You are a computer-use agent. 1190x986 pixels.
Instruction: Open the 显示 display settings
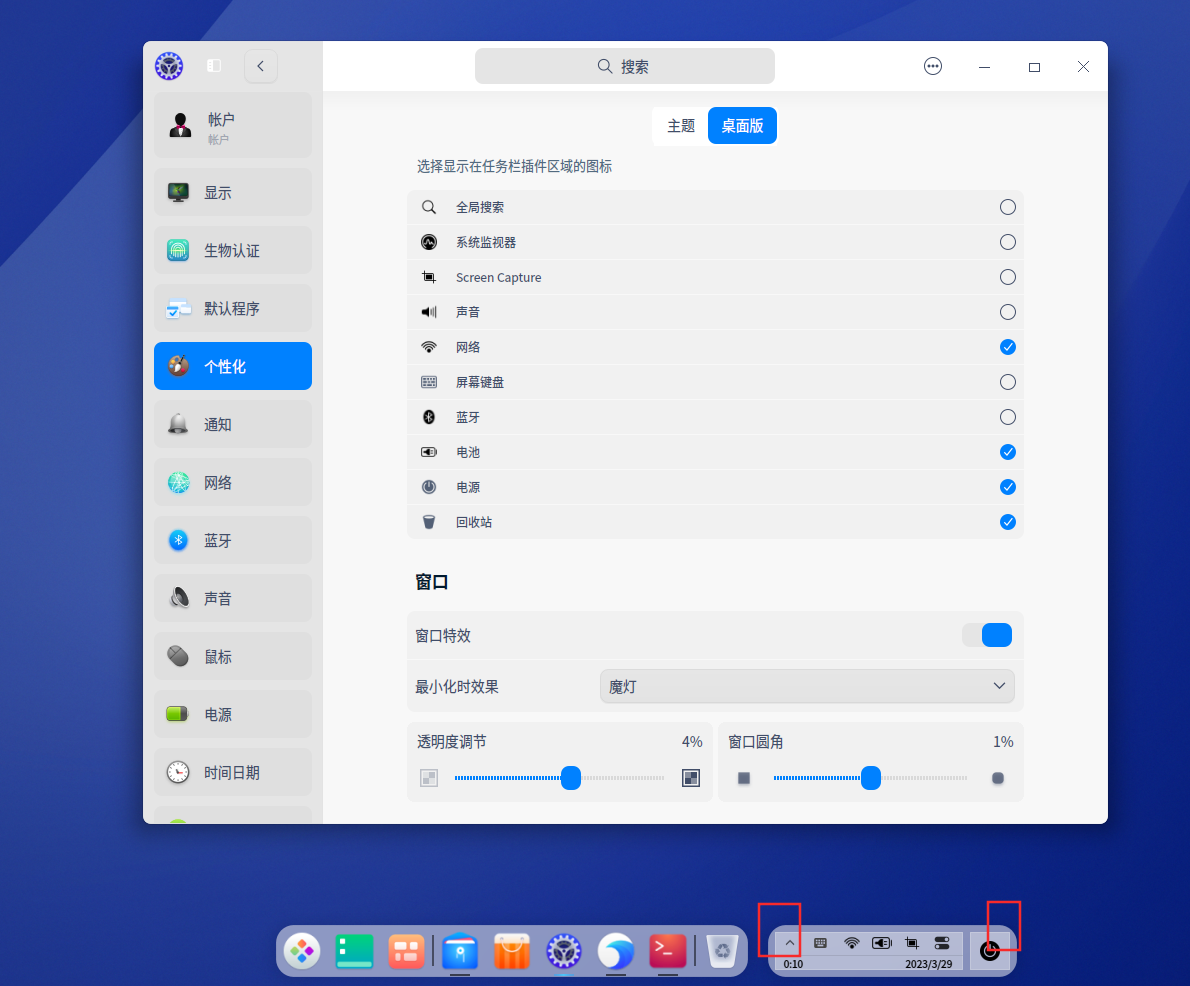(232, 193)
